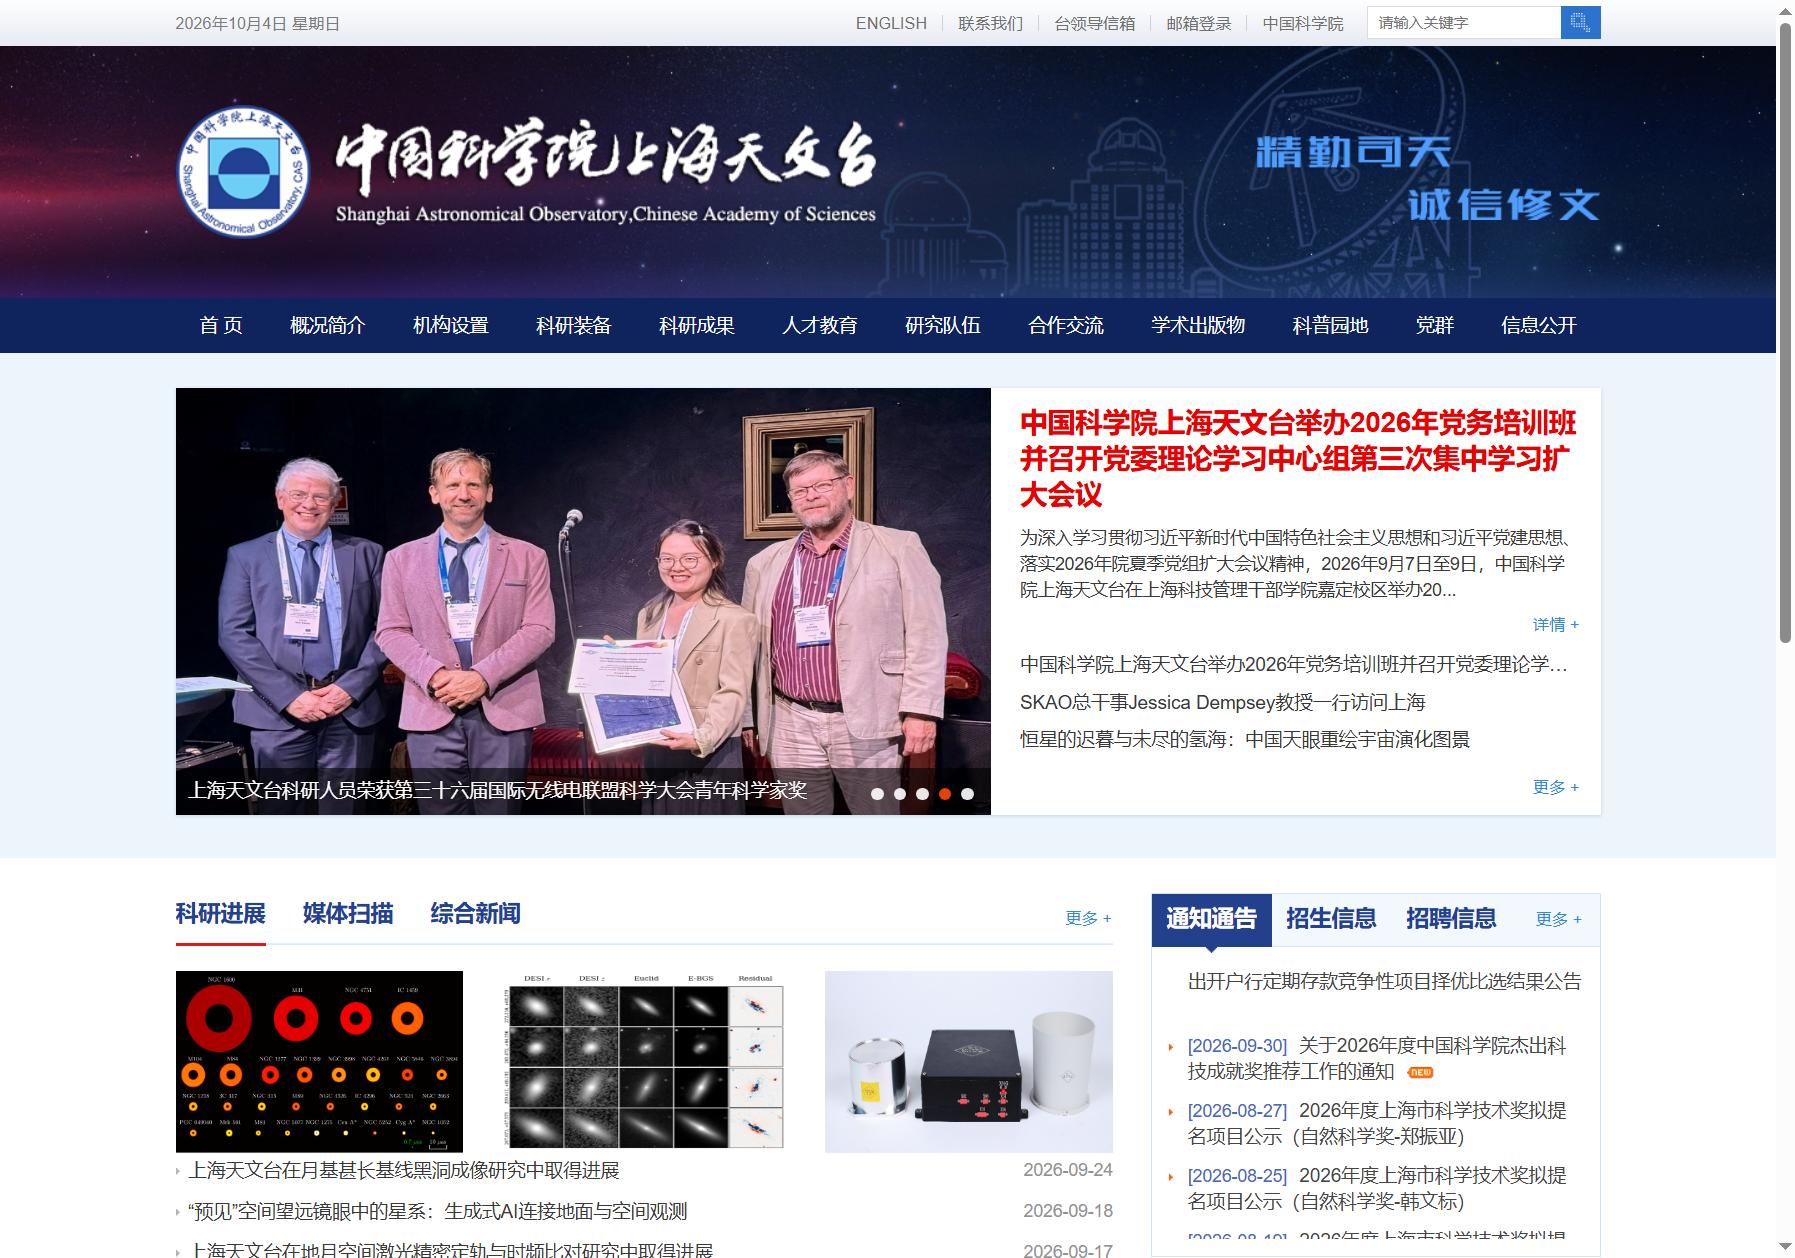Go to 首页 in navigation bar
The width and height of the screenshot is (1795, 1258).
[221, 325]
